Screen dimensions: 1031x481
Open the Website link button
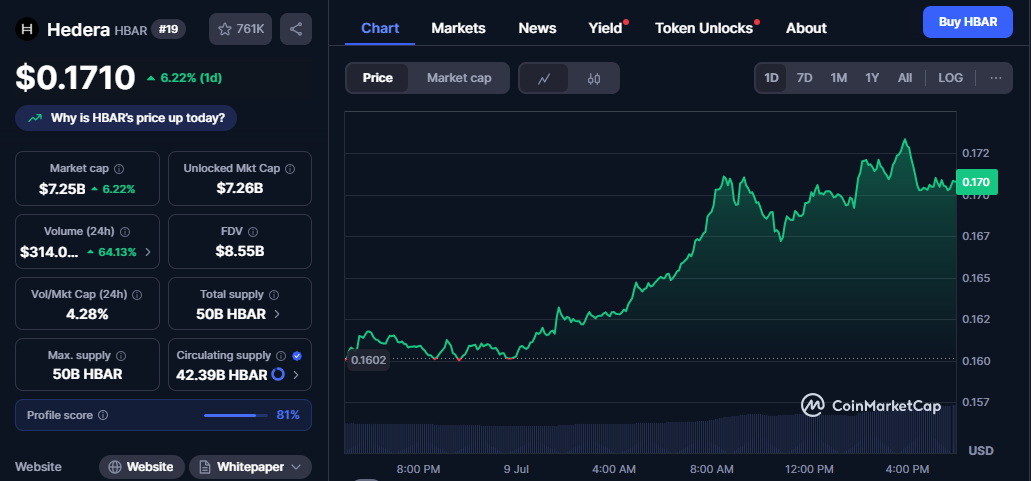[141, 467]
